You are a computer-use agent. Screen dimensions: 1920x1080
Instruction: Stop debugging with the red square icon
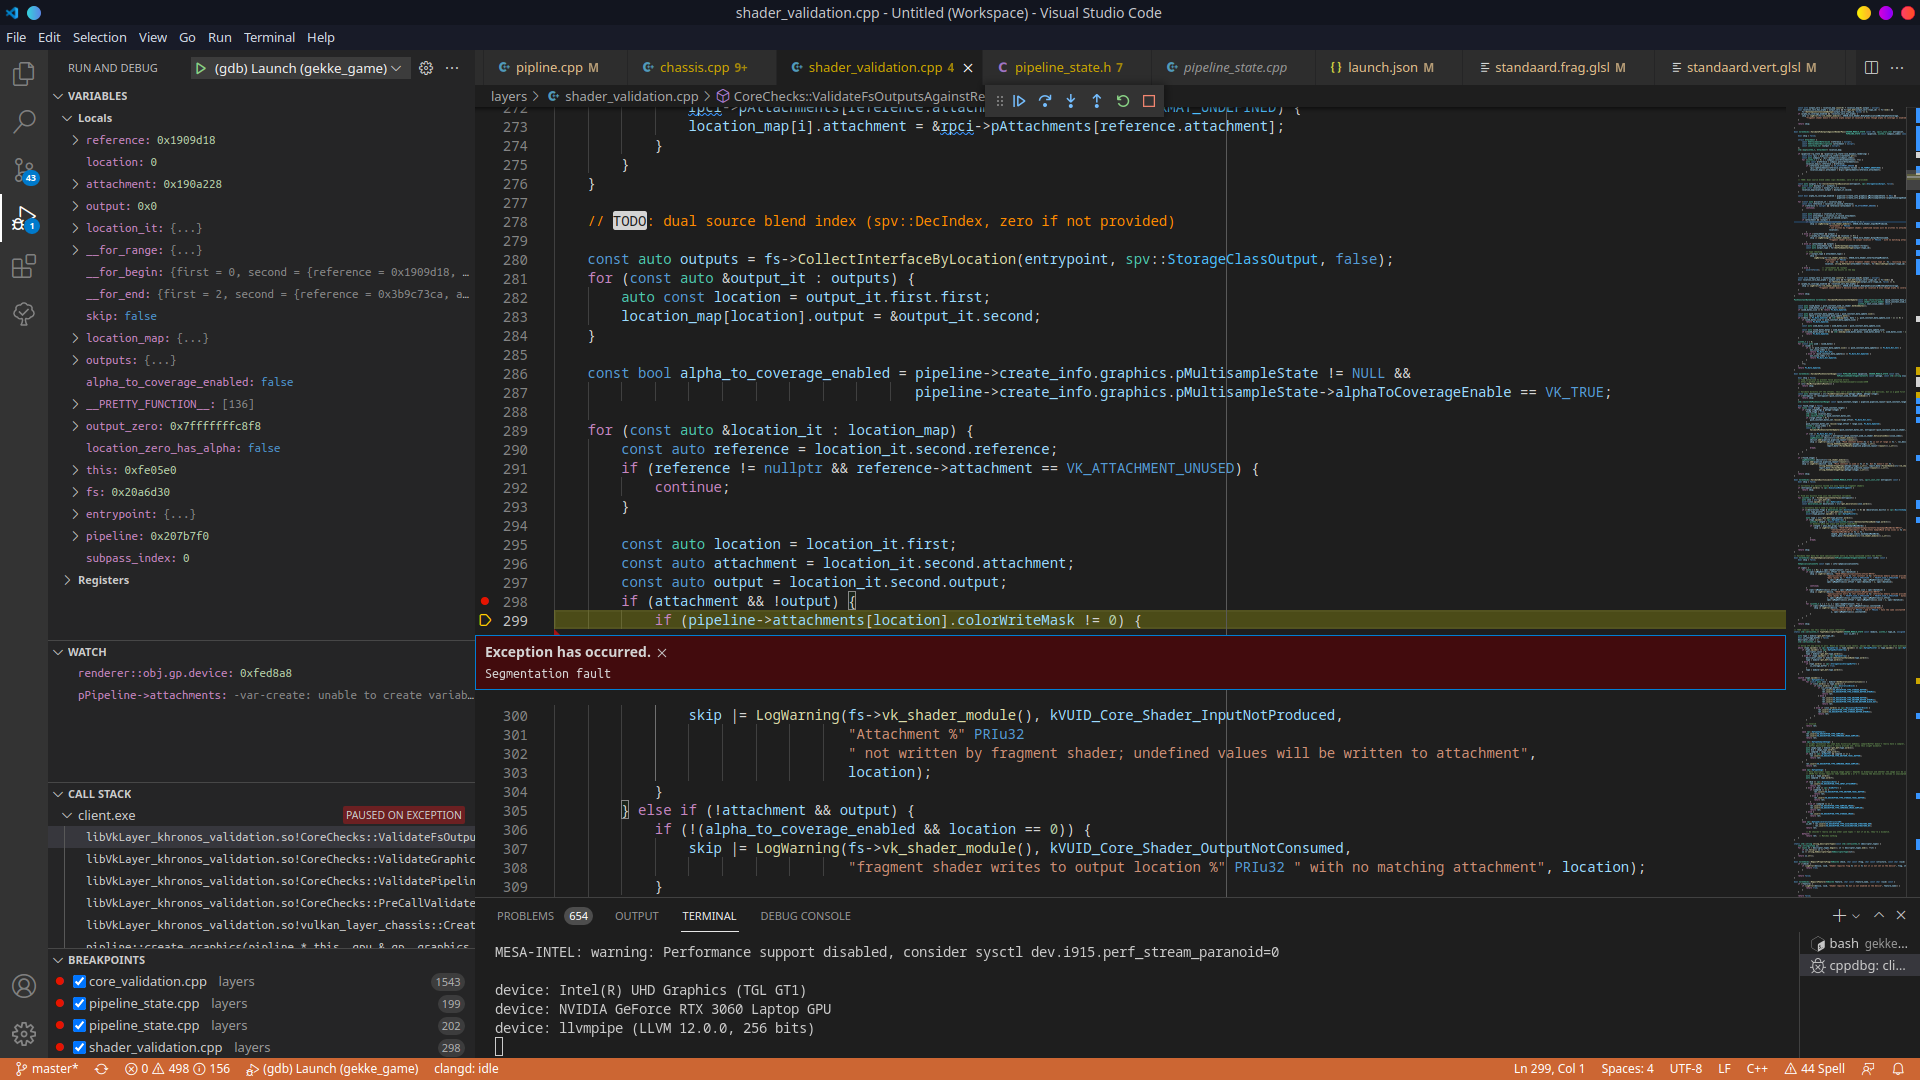1148,100
